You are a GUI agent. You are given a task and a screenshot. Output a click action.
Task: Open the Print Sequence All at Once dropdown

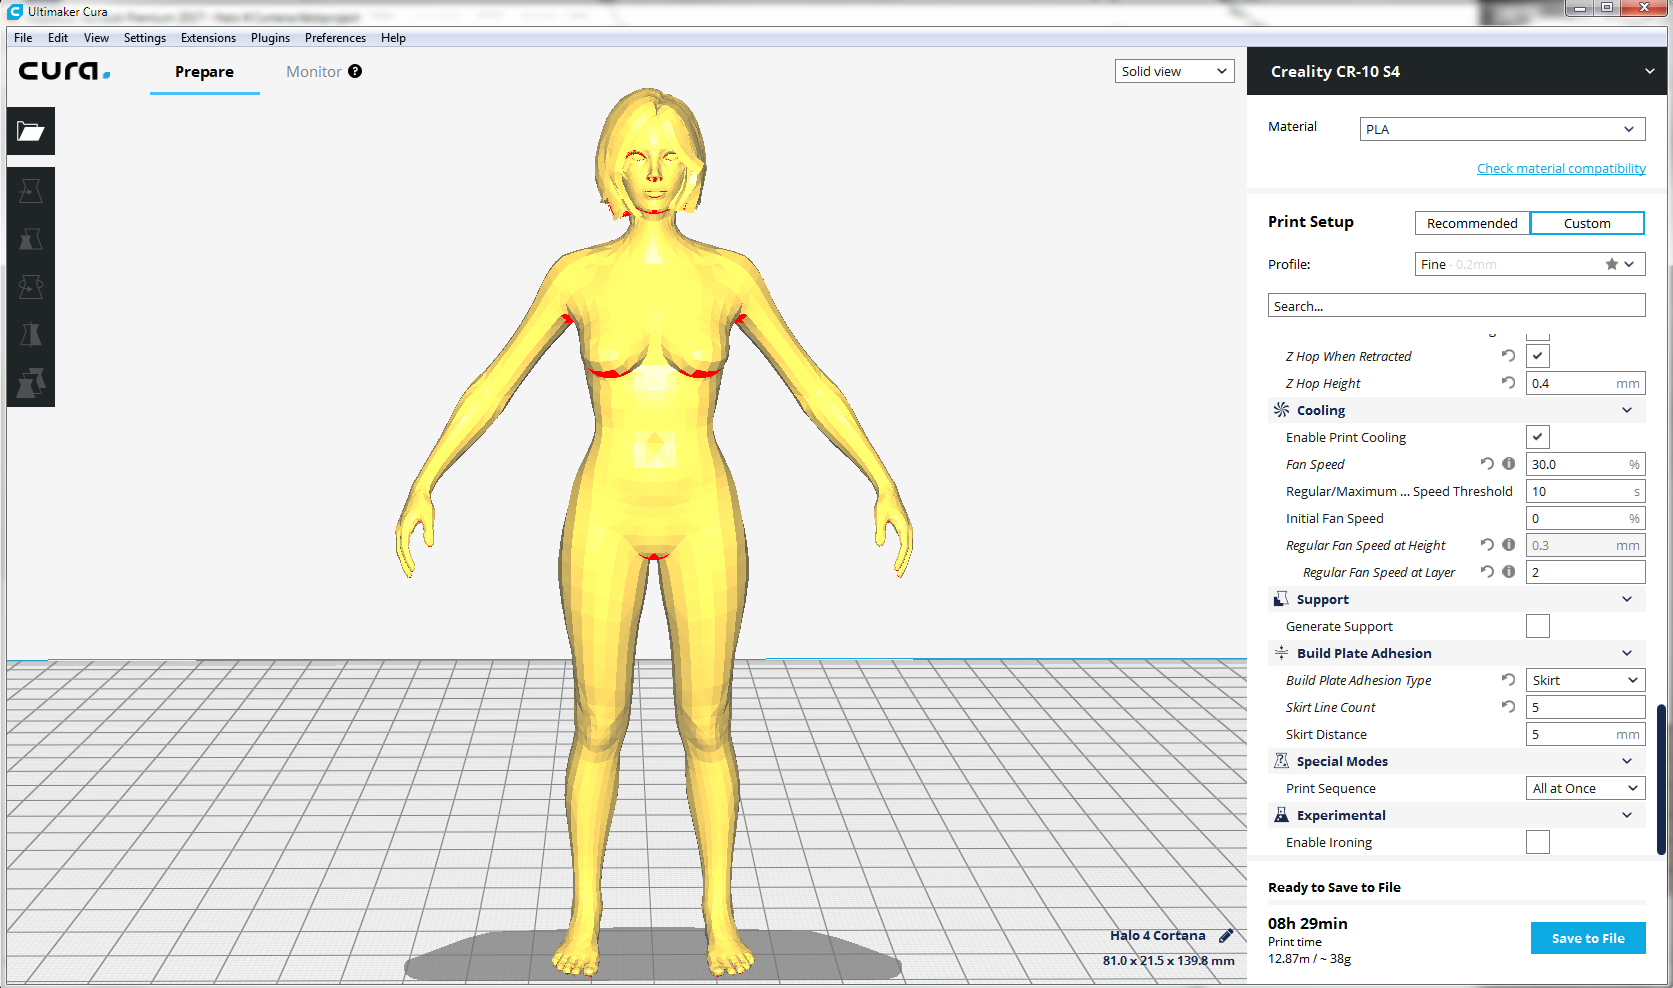coord(1585,788)
